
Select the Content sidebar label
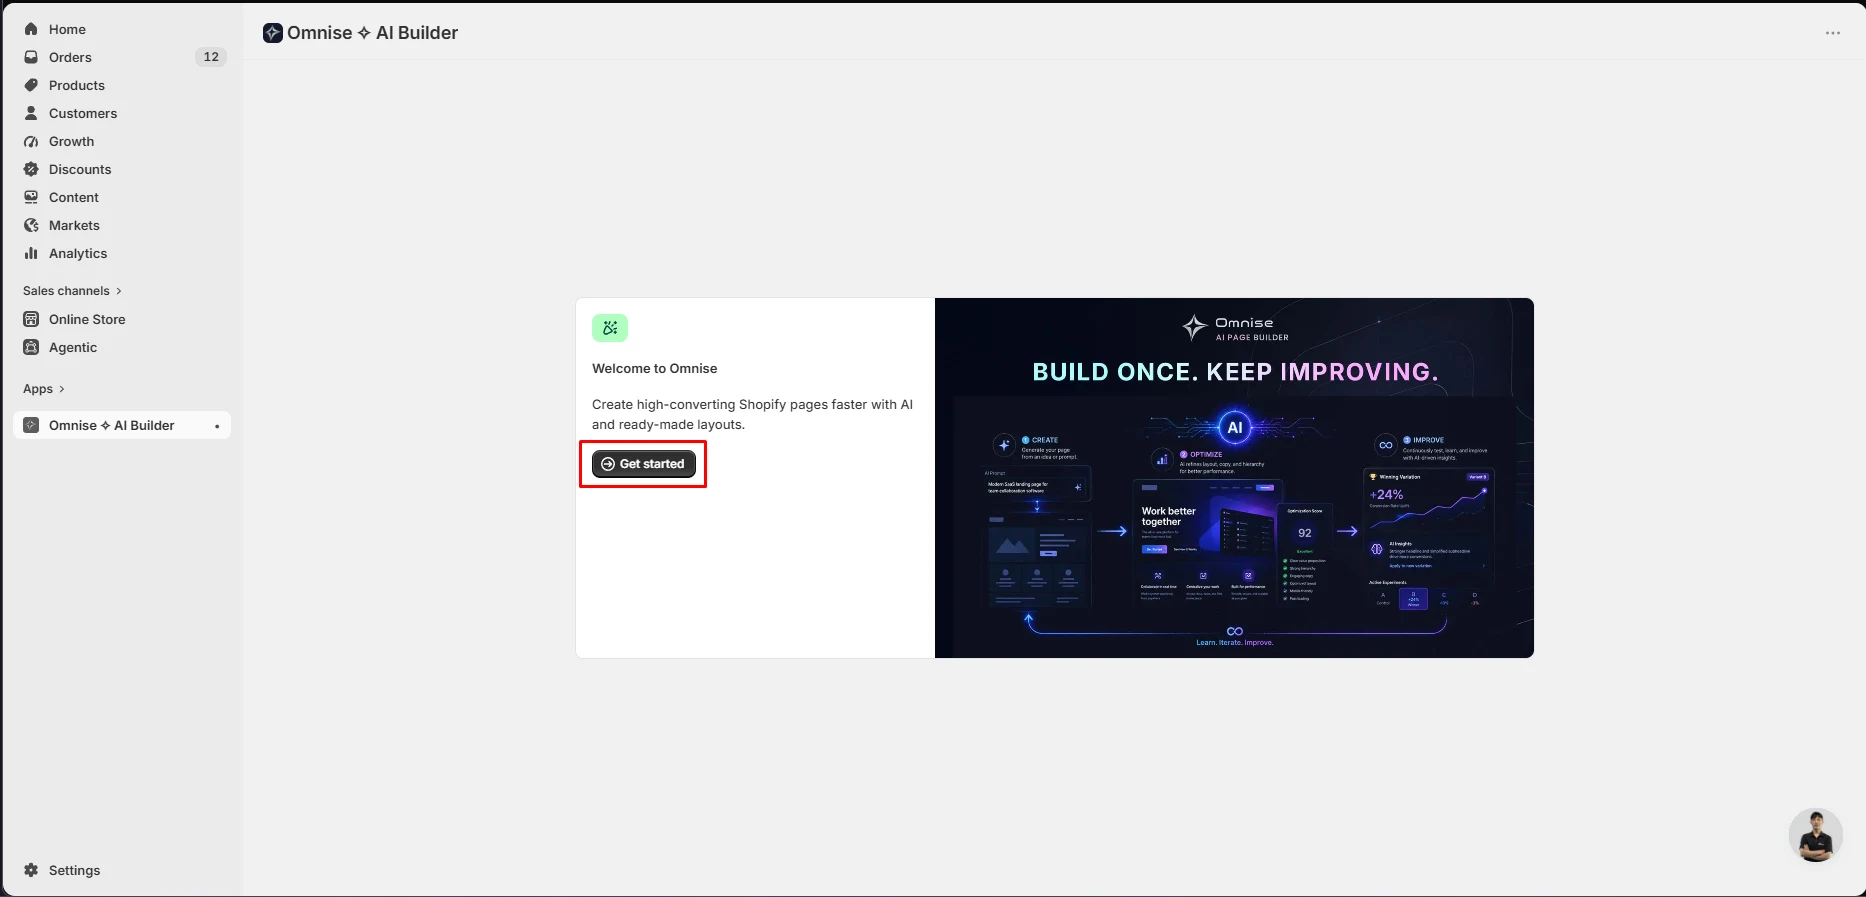pyautogui.click(x=74, y=197)
